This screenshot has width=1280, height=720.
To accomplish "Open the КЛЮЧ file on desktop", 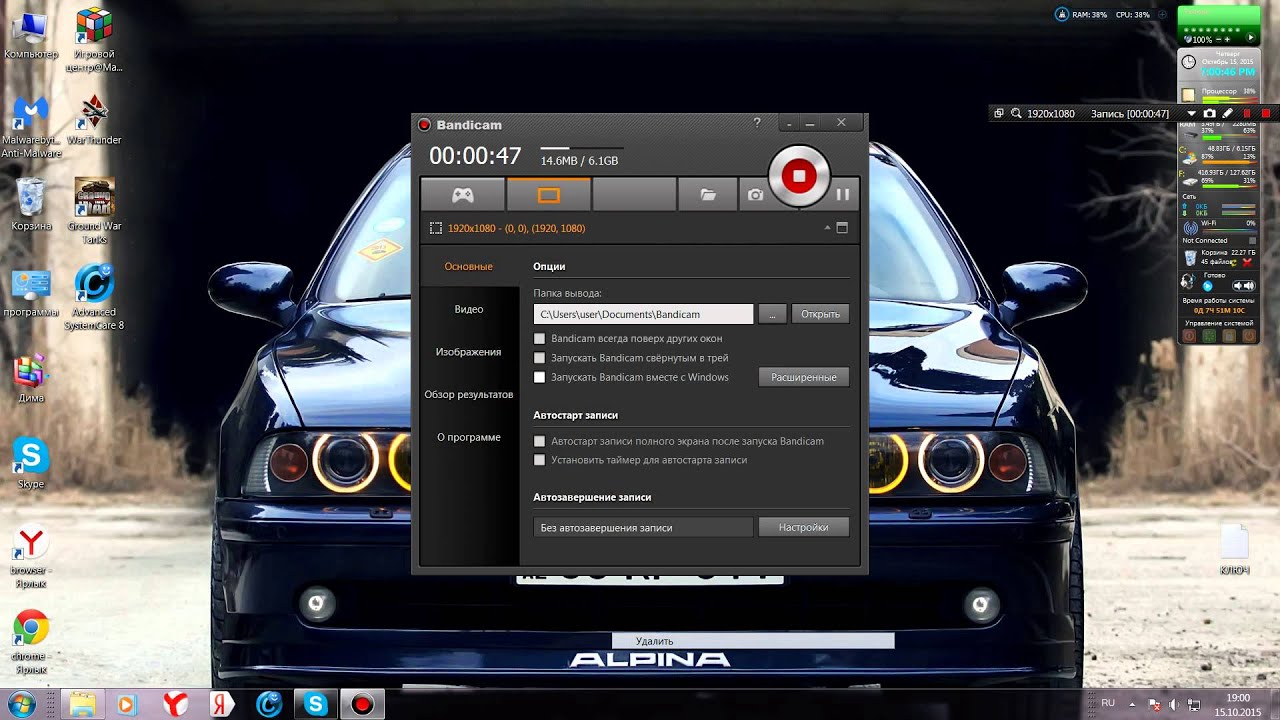I will coord(1235,549).
